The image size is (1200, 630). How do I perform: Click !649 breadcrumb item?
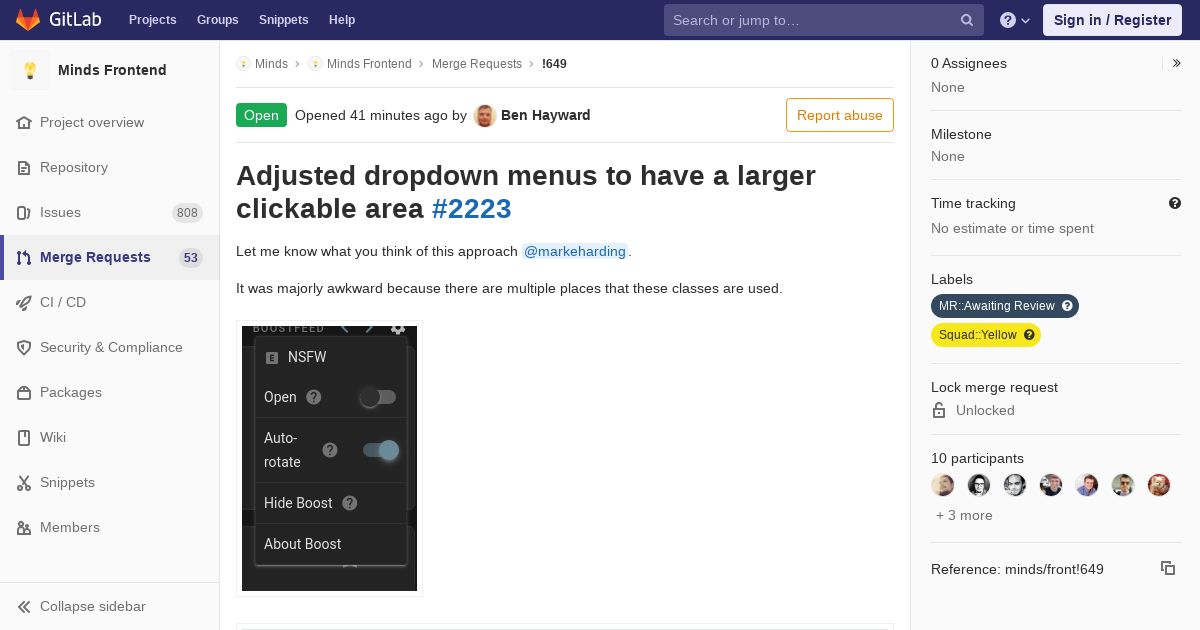click(554, 64)
